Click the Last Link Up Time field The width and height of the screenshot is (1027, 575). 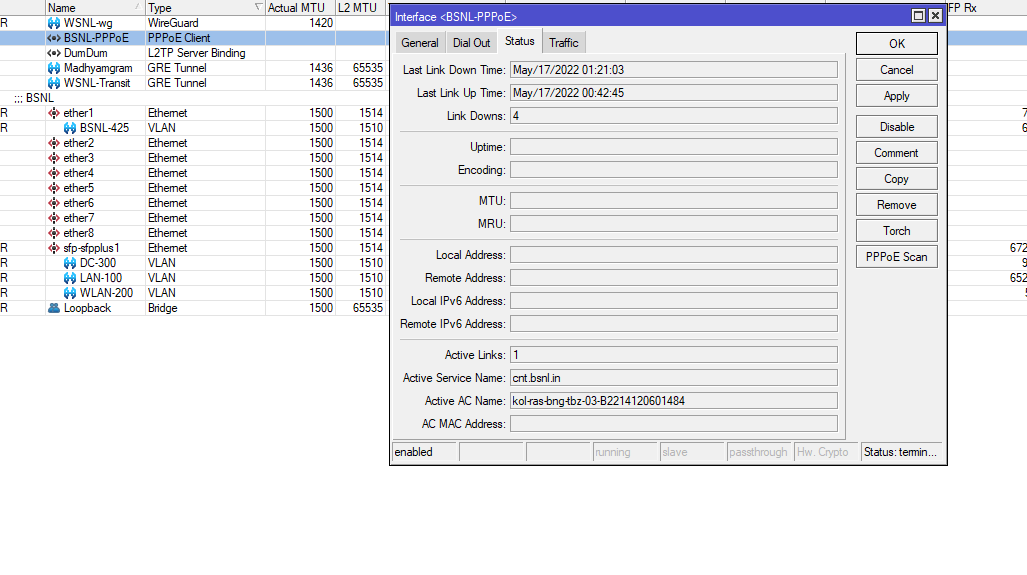tap(673, 93)
